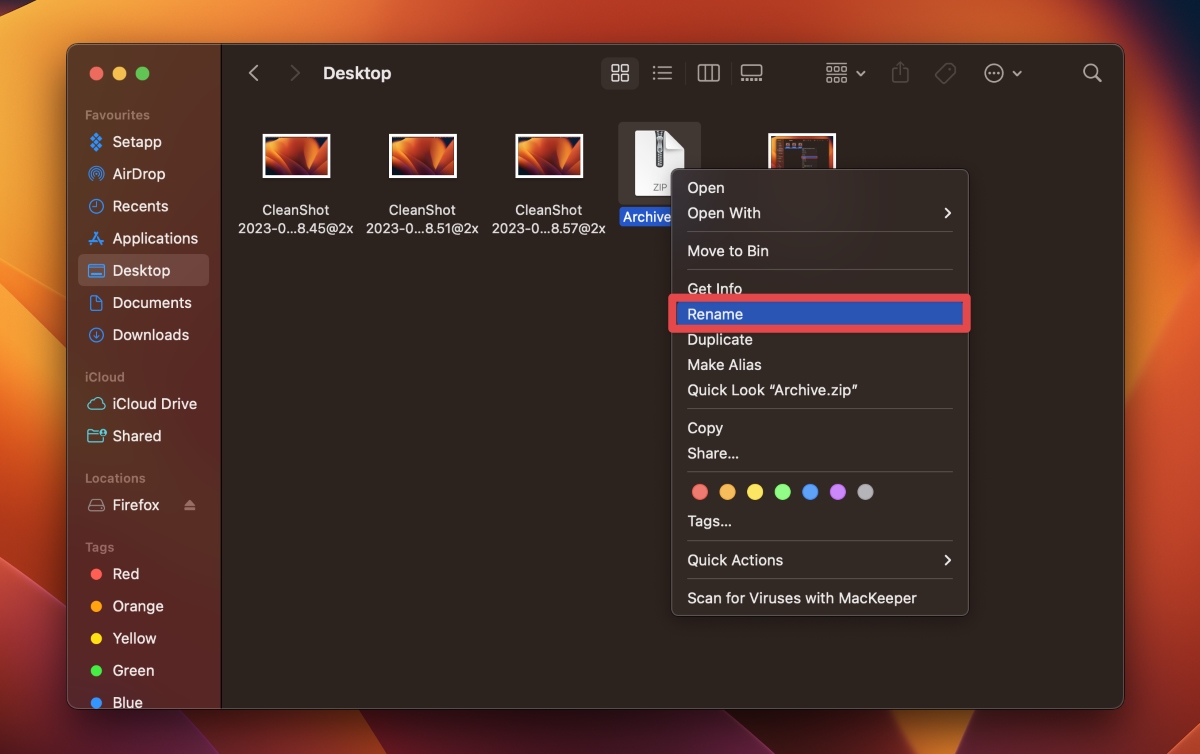Open the More actions ellipsis dropdown
Viewport: 1200px width, 754px height.
pyautogui.click(x=1002, y=72)
